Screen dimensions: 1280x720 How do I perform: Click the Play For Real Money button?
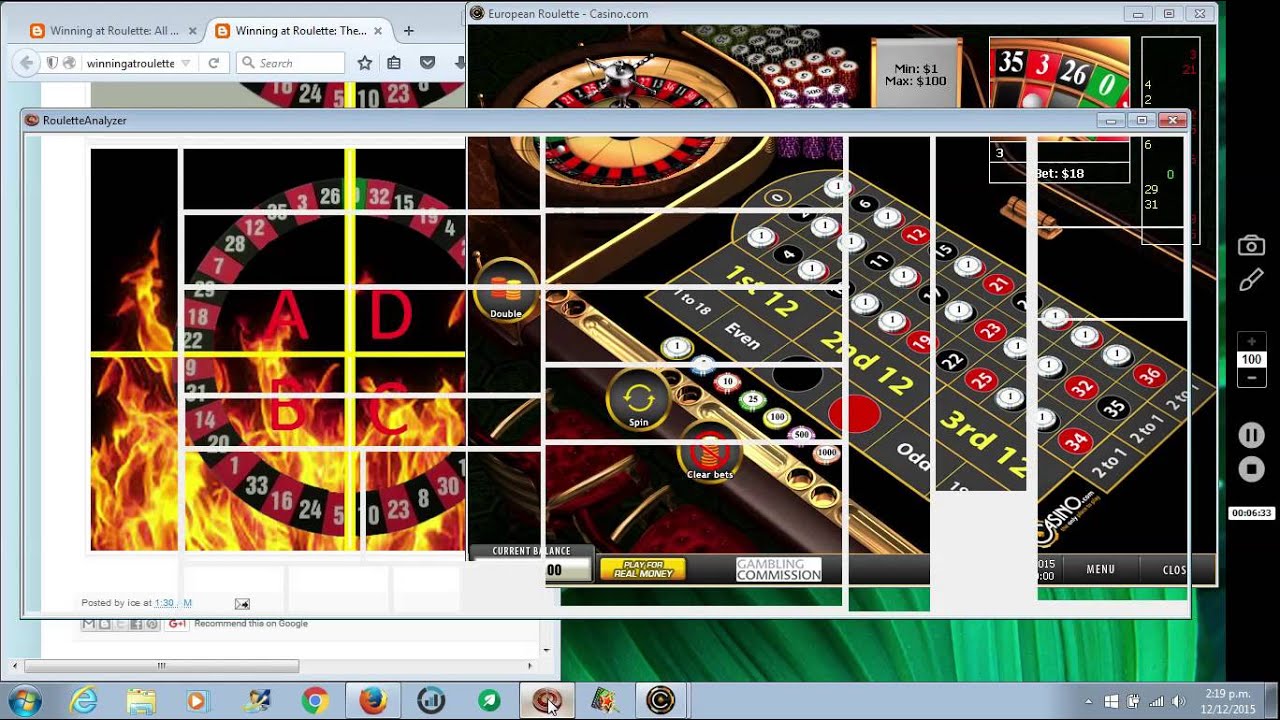click(x=643, y=570)
